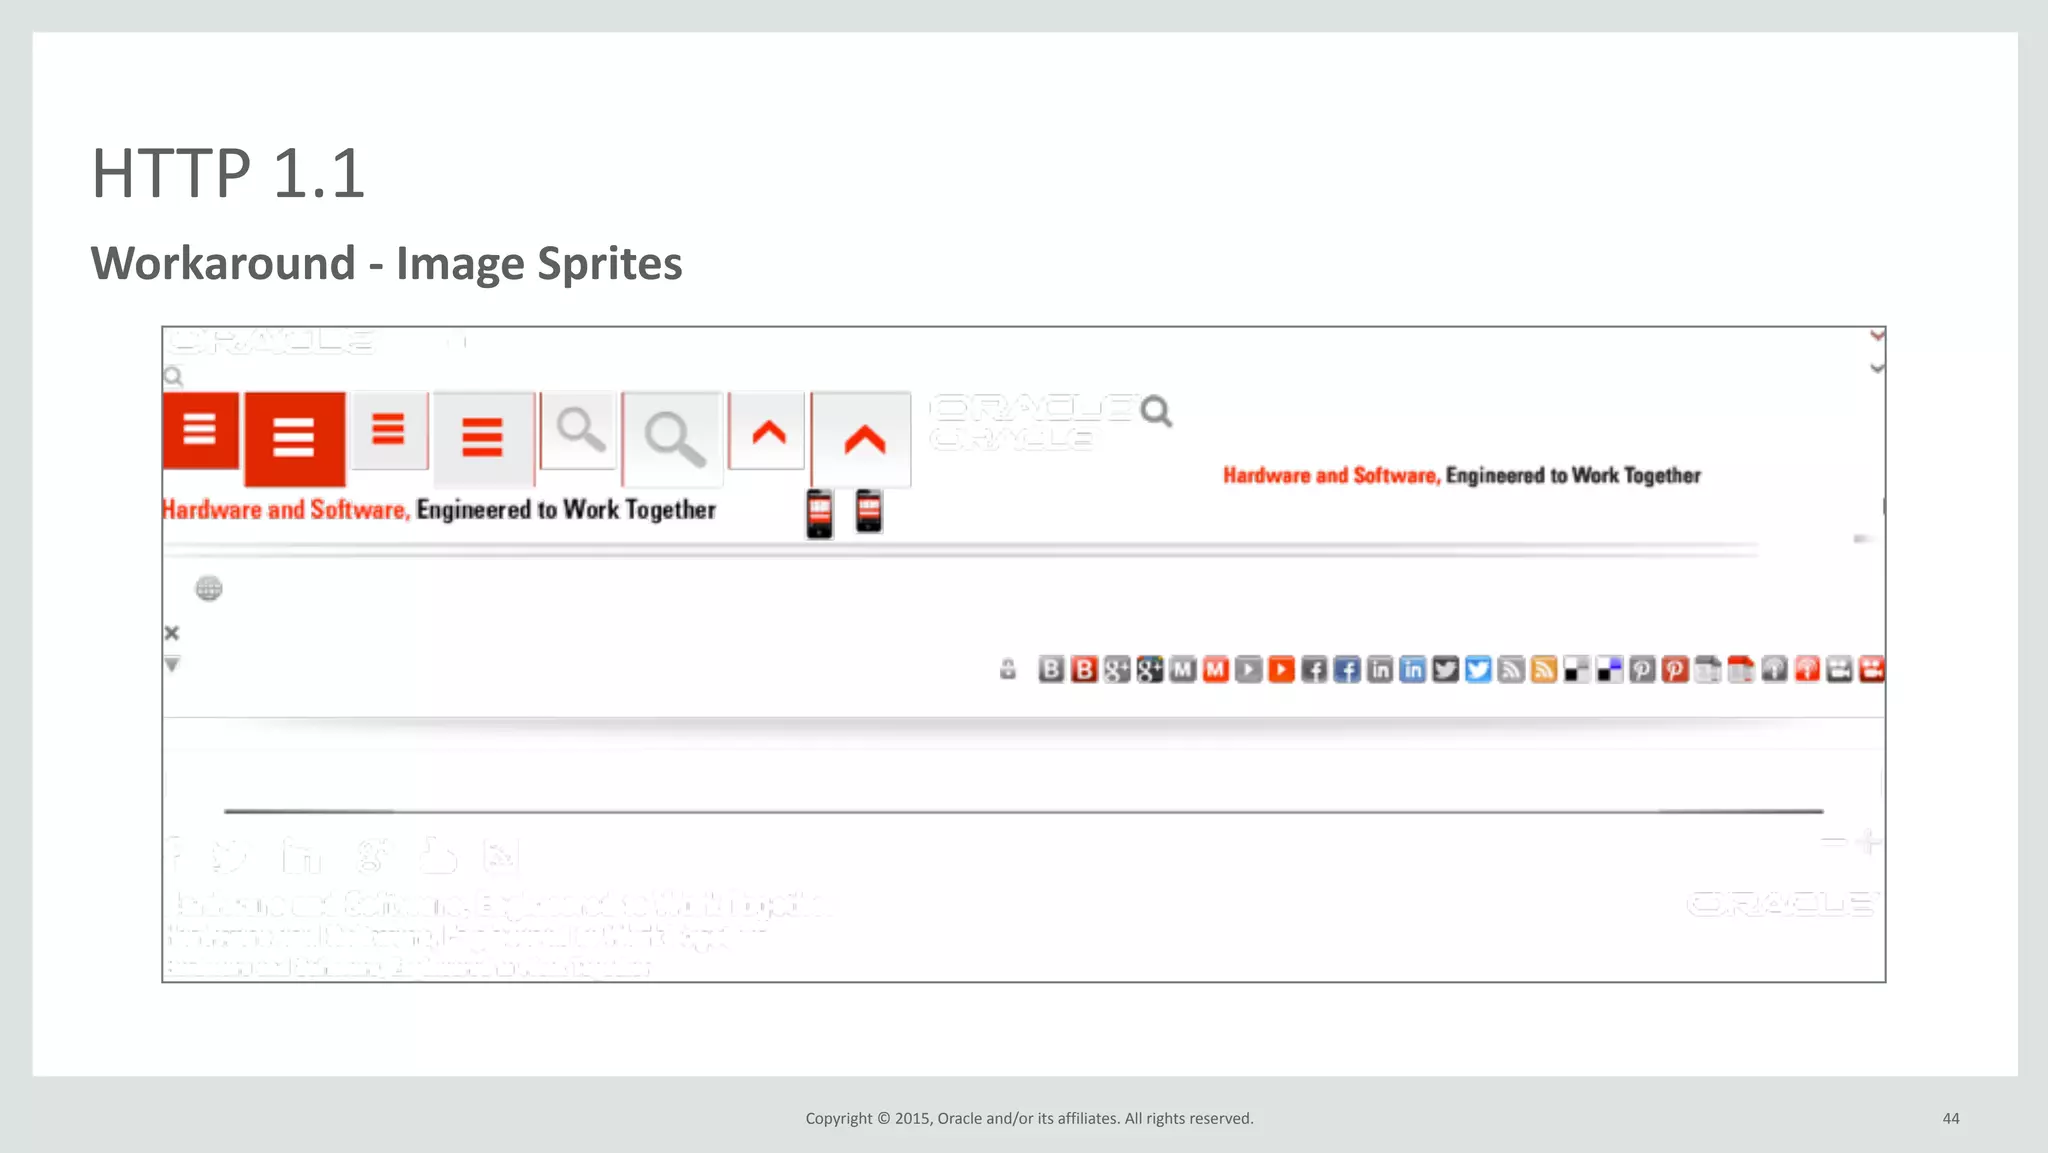Select the small gray magnifier button sprite
This screenshot has width=2048, height=1153.
[x=578, y=430]
